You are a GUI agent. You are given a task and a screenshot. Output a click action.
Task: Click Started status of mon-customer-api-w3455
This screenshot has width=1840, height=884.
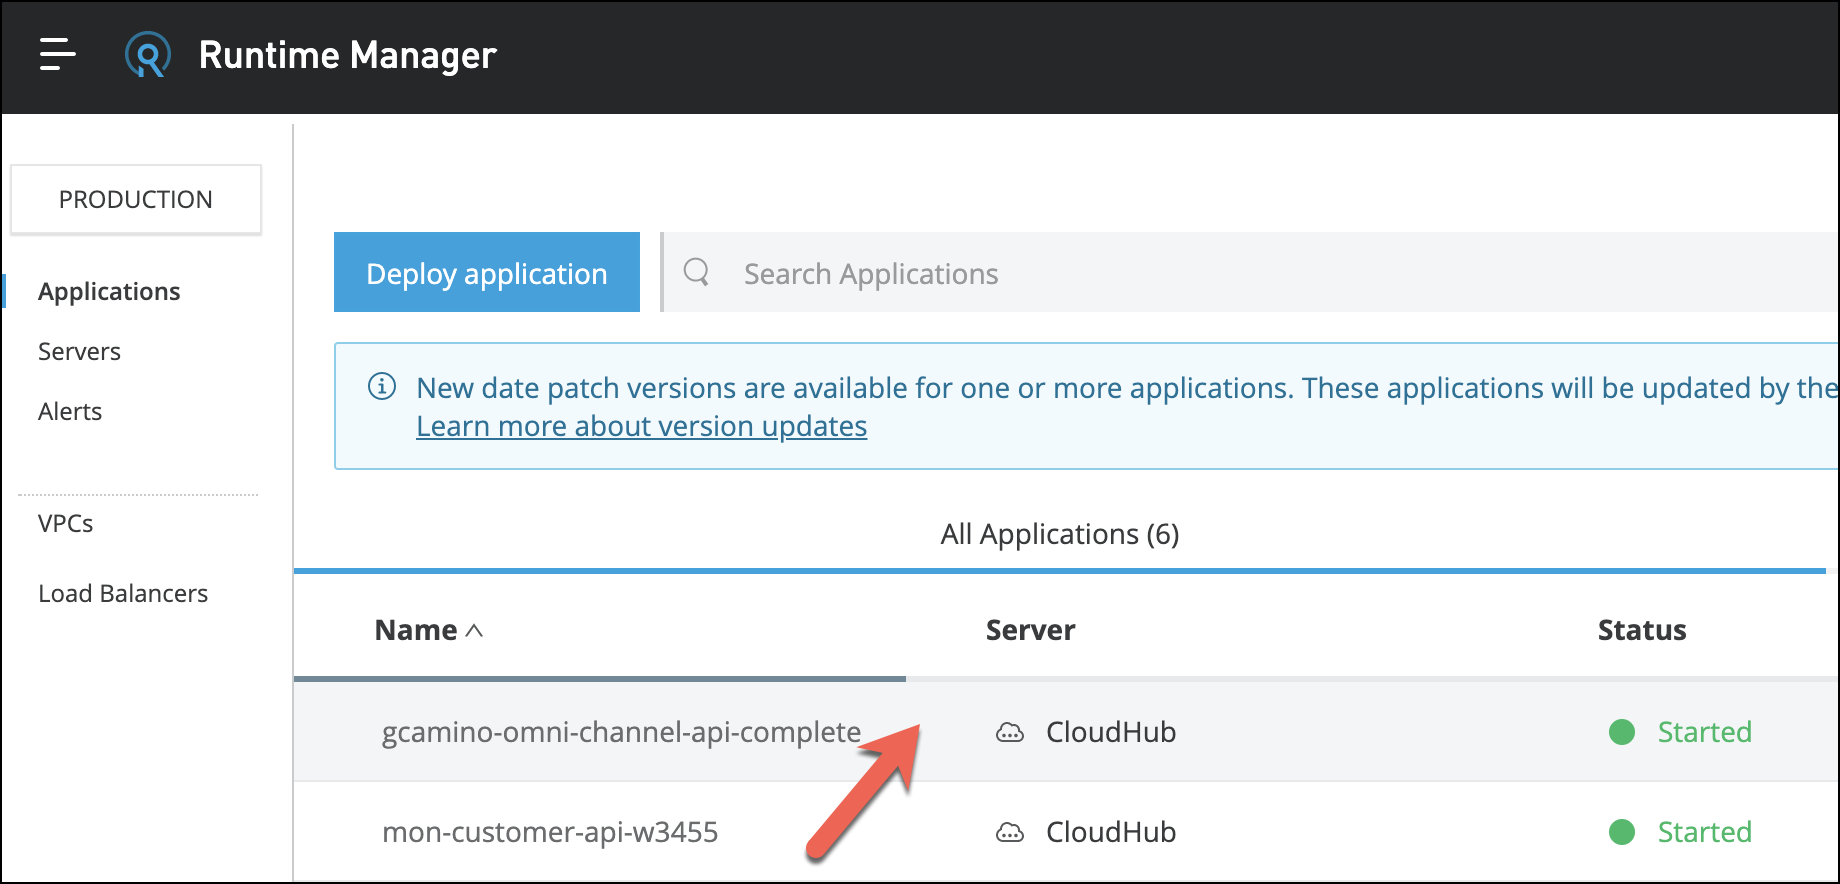pos(1704,832)
